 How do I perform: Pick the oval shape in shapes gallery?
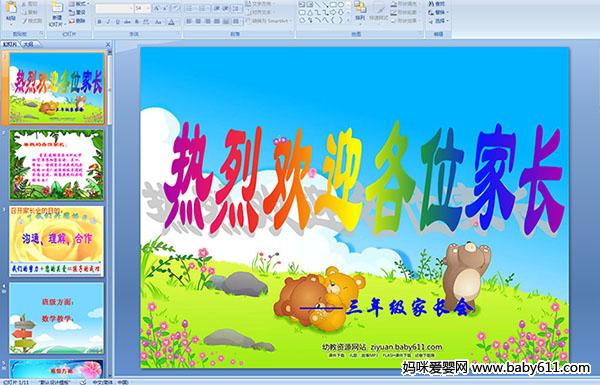coord(341,4)
